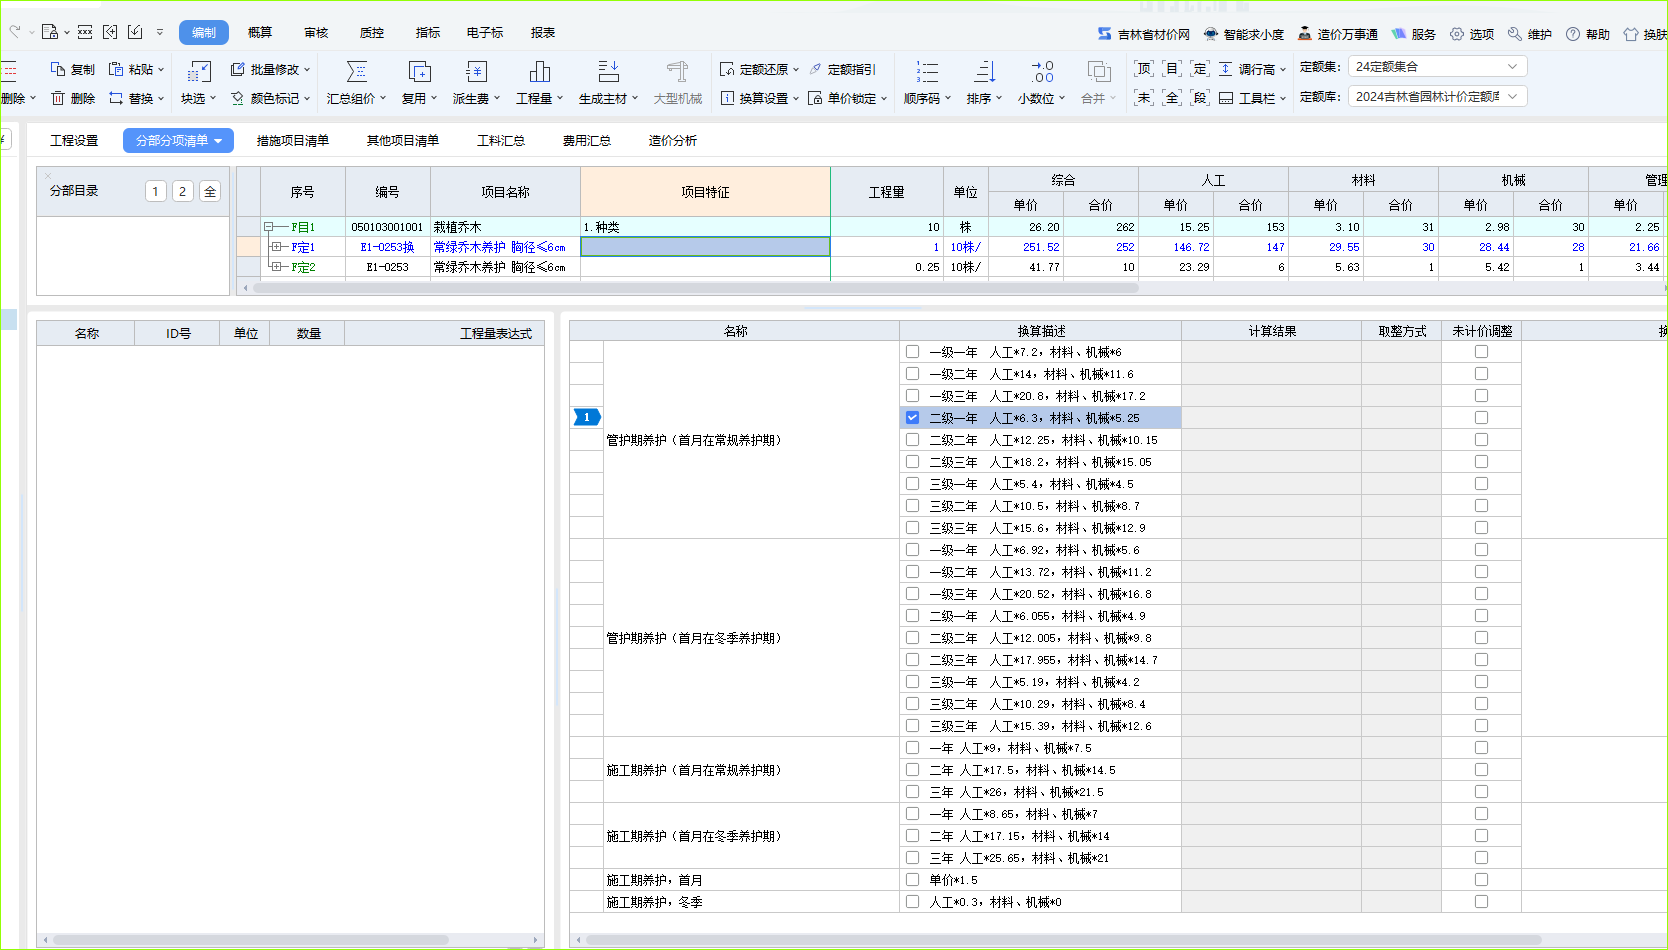Click the 汇总组价 sigma icon

356,71
